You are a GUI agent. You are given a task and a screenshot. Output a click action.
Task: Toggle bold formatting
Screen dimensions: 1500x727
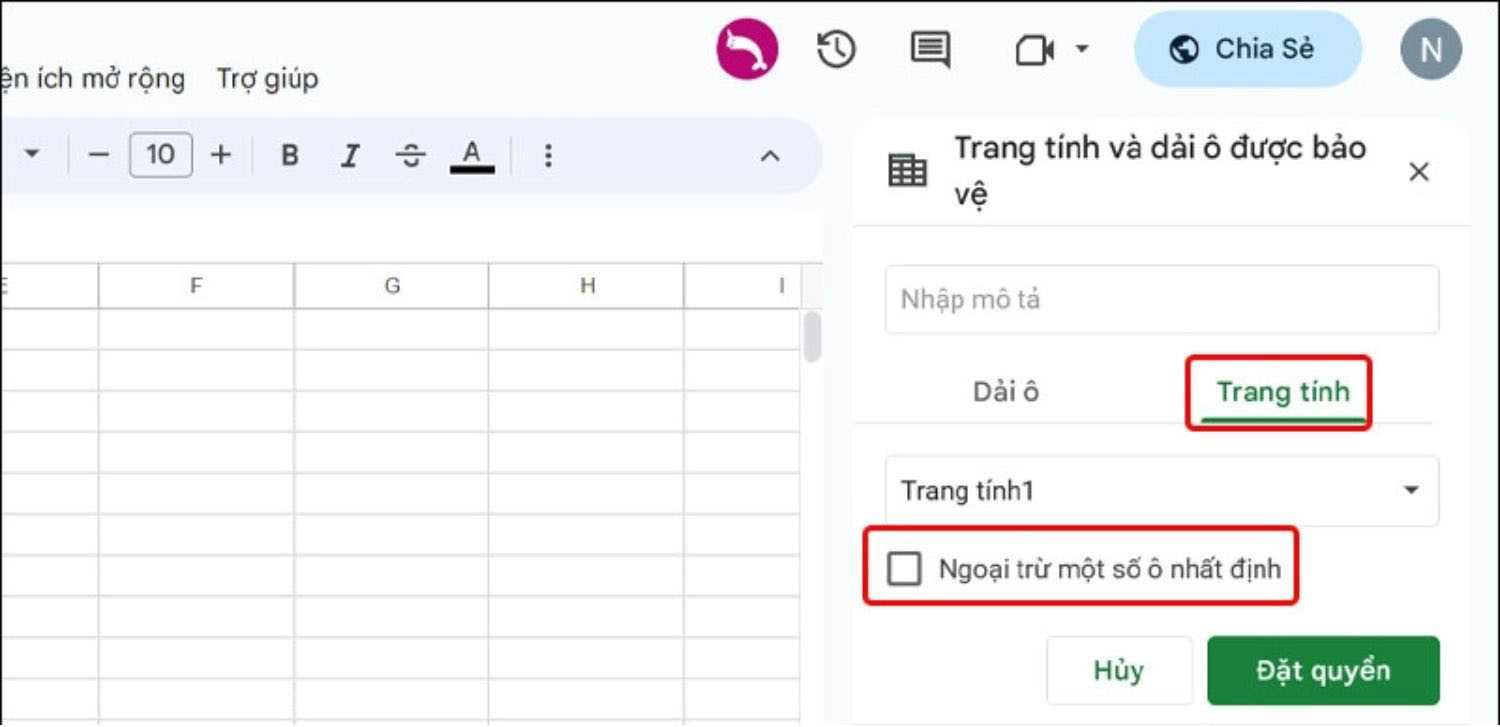tap(290, 155)
